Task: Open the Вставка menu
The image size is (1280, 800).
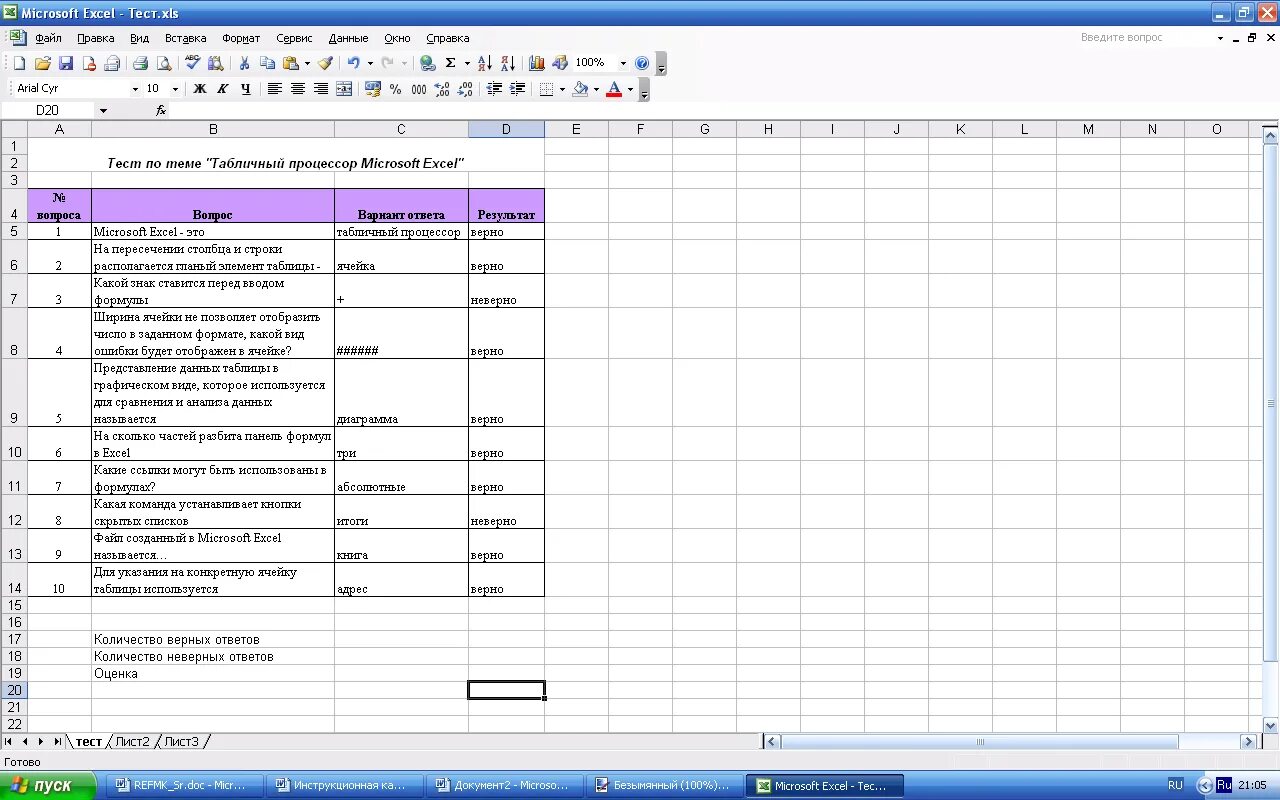Action: point(186,38)
